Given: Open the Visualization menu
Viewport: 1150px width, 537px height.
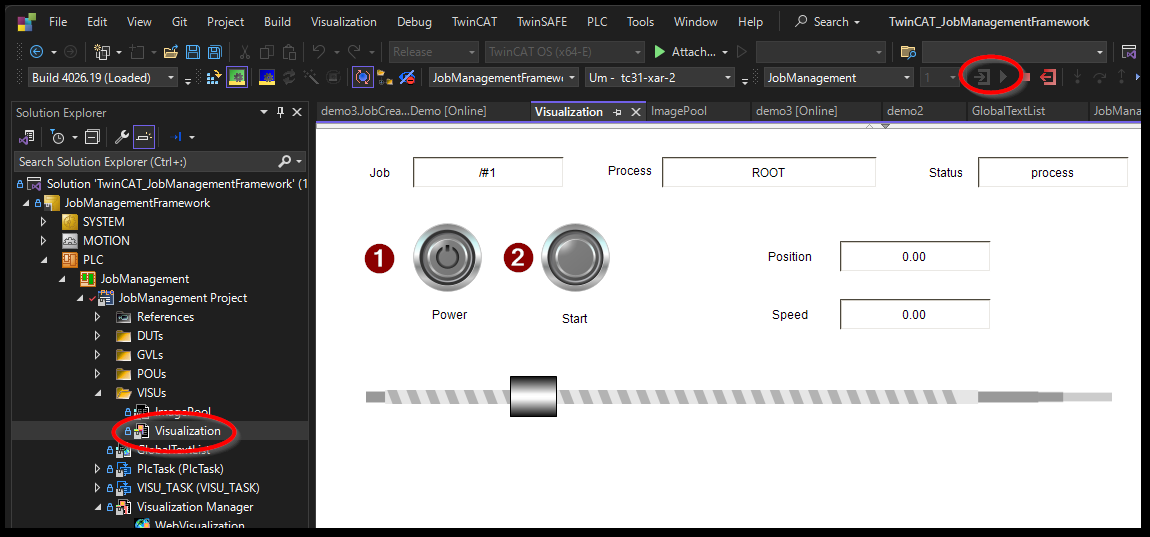Looking at the screenshot, I should pos(343,22).
